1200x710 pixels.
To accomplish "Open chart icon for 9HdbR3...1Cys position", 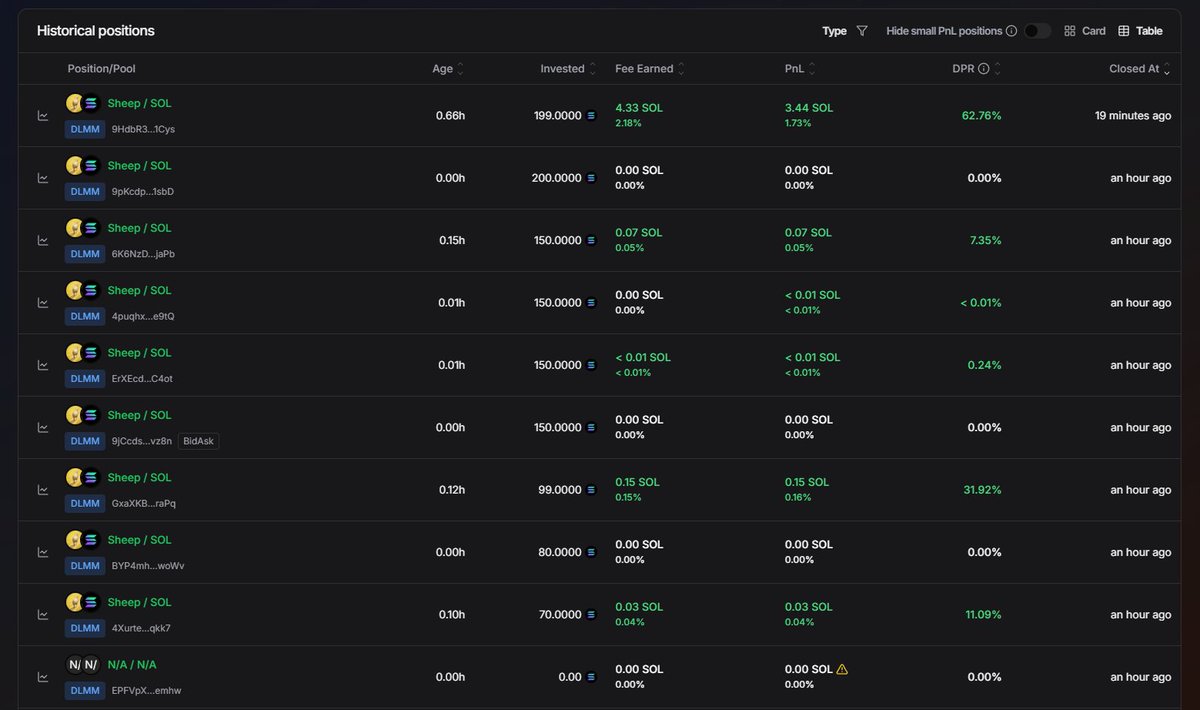I will click(43, 116).
